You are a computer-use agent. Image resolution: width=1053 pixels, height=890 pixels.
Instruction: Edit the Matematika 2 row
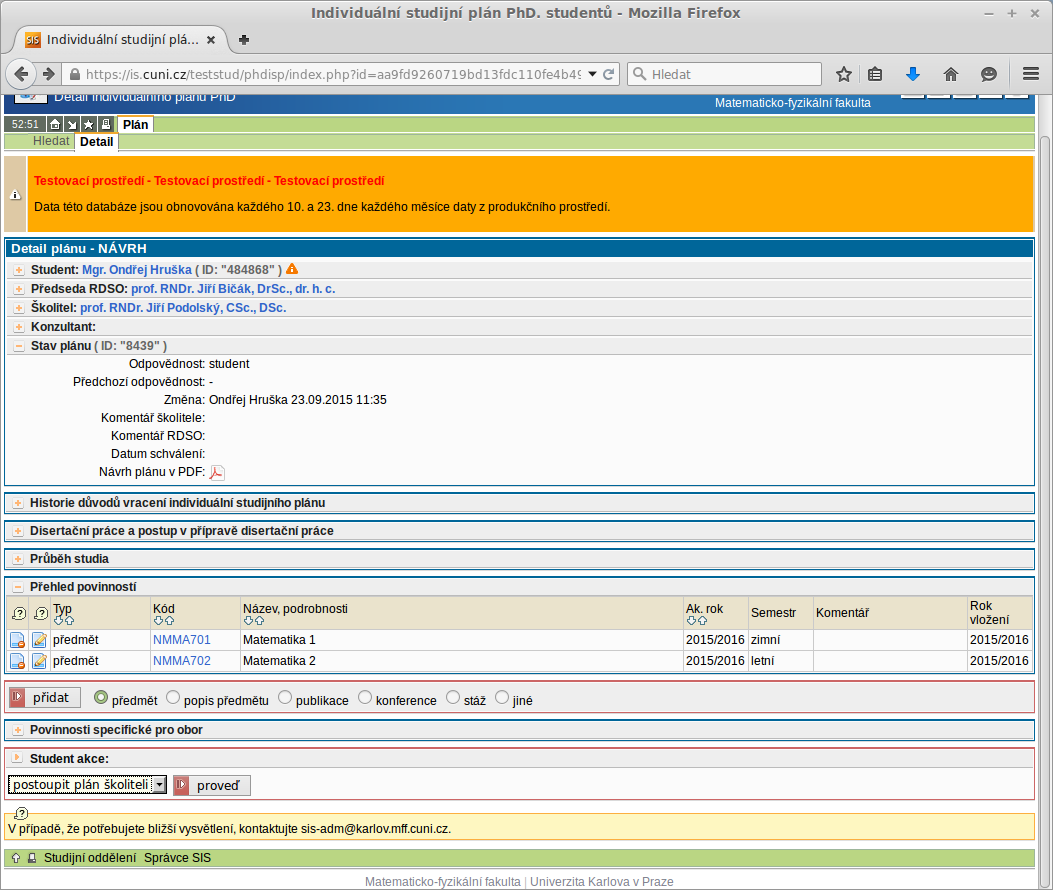[x=40, y=661]
